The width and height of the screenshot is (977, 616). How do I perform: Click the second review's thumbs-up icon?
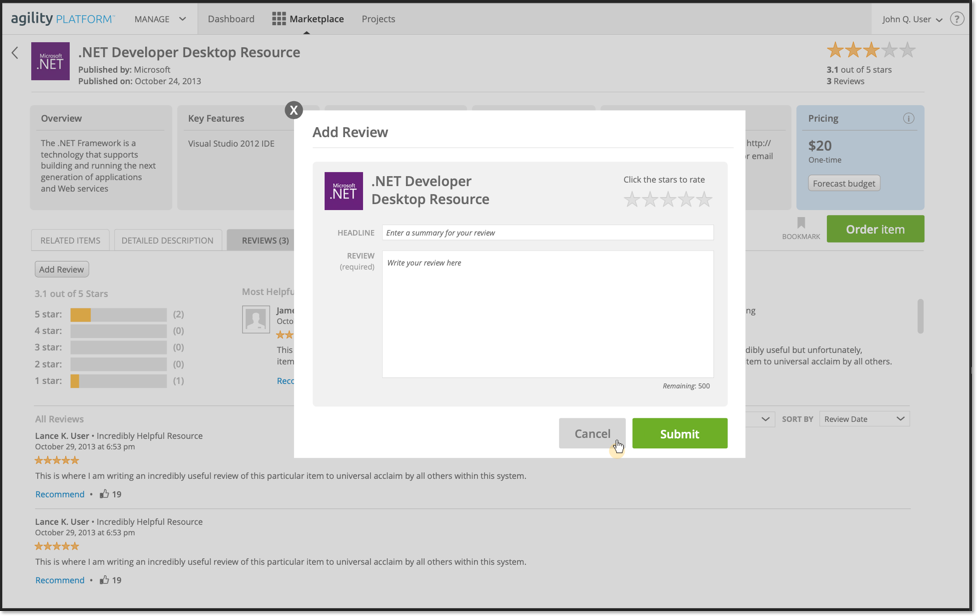pyautogui.click(x=104, y=580)
